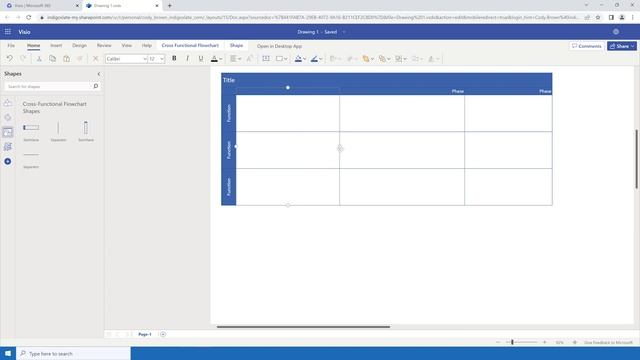This screenshot has width=640, height=360.
Task: Undo the last action
Action: (9, 59)
